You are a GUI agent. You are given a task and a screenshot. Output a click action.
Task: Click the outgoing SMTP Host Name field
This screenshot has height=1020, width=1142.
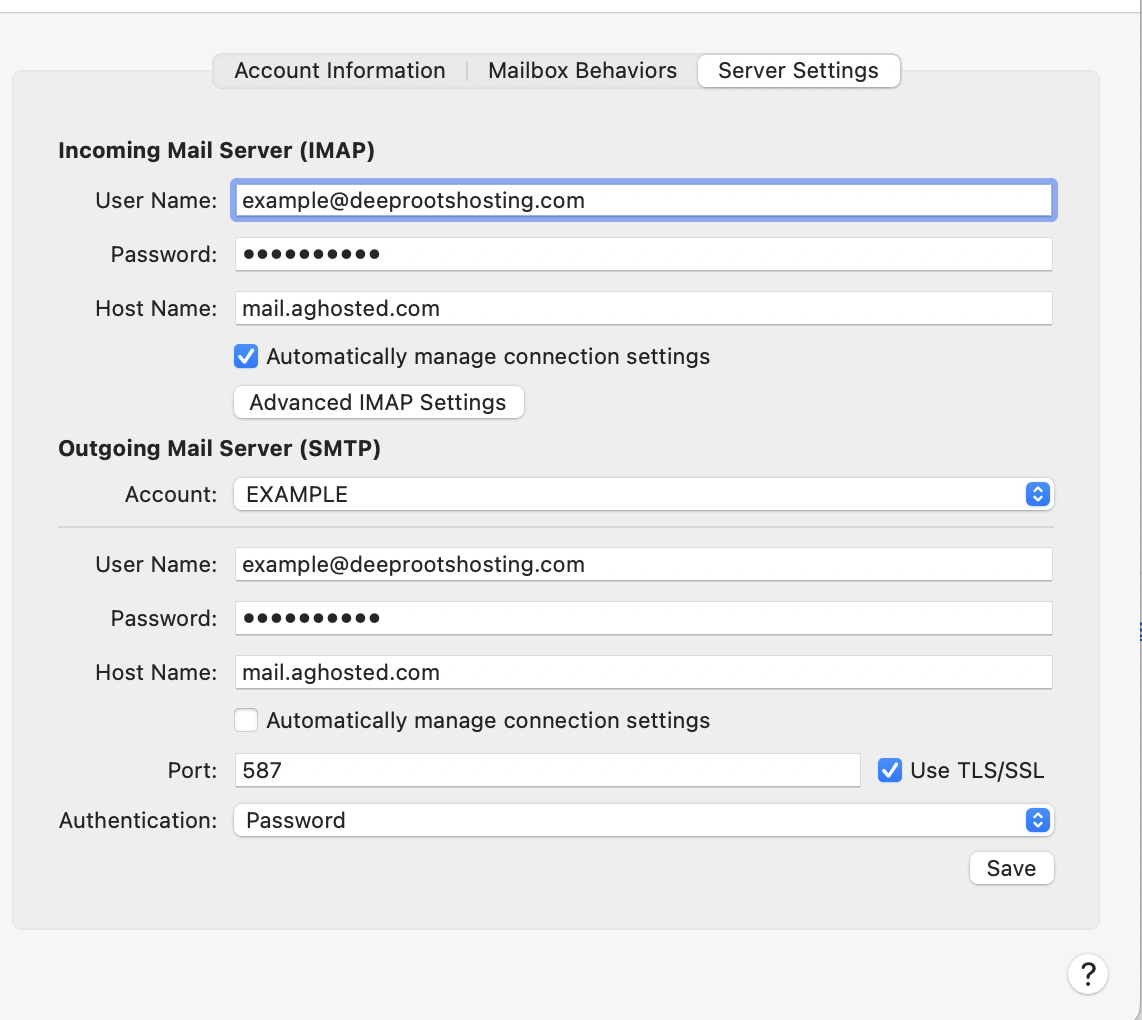click(x=643, y=672)
